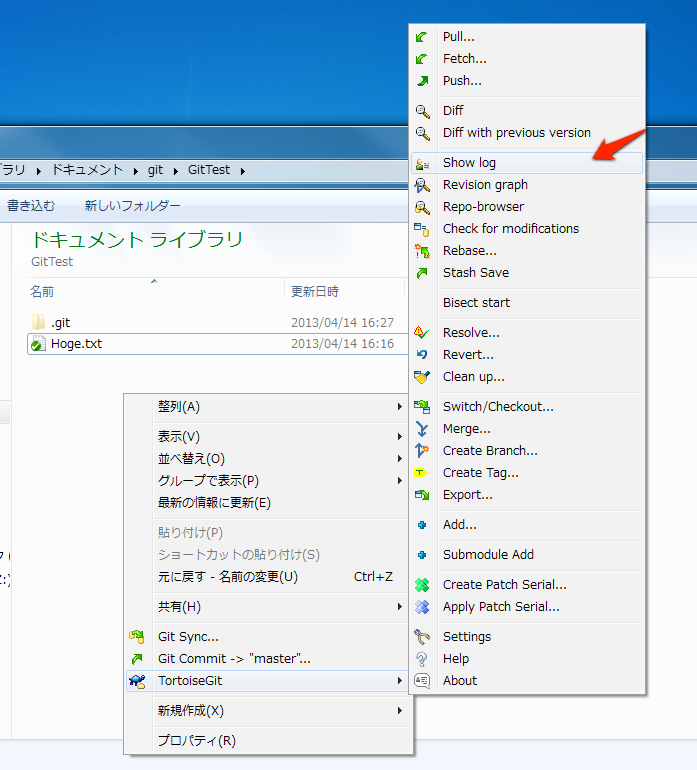
Task: Click the Resolve icon
Action: click(422, 333)
